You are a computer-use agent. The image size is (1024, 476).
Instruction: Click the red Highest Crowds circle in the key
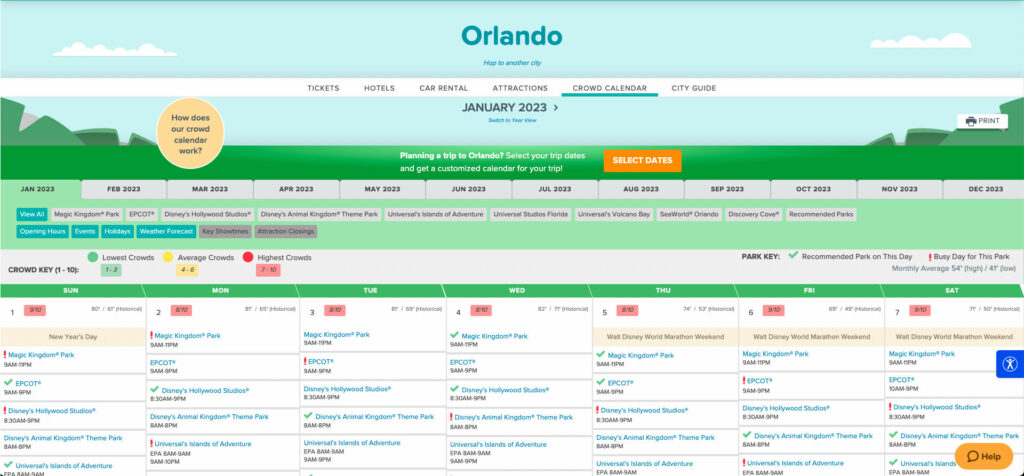(x=248, y=257)
